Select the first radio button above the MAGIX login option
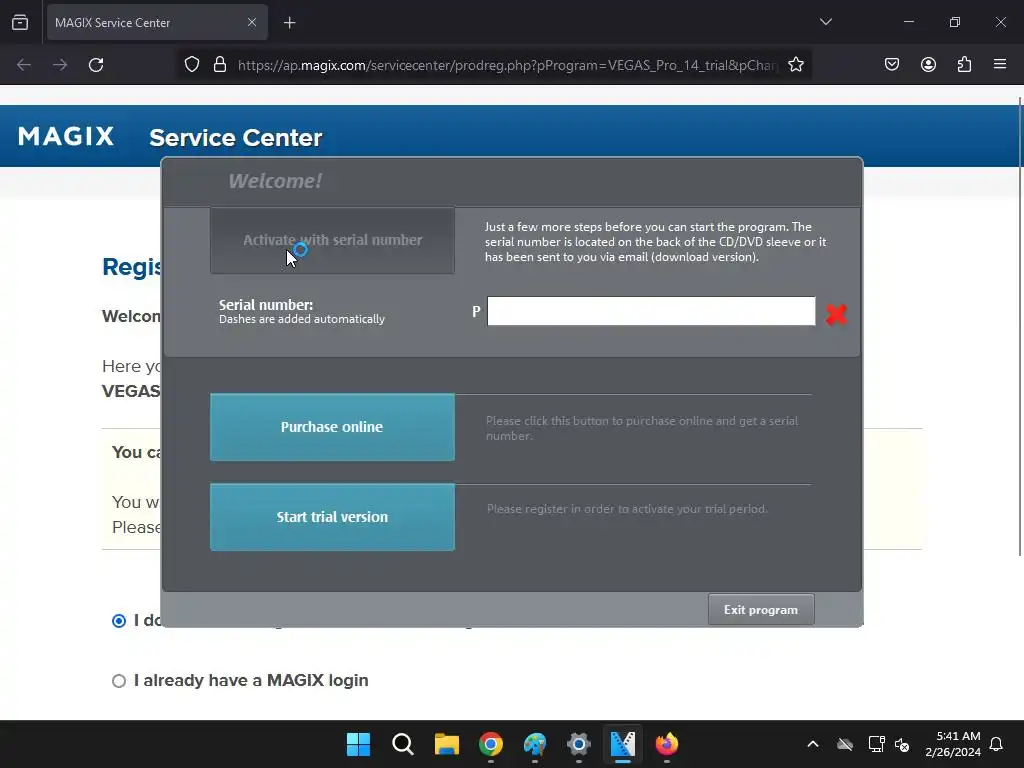The image size is (1024, 768). pos(119,620)
